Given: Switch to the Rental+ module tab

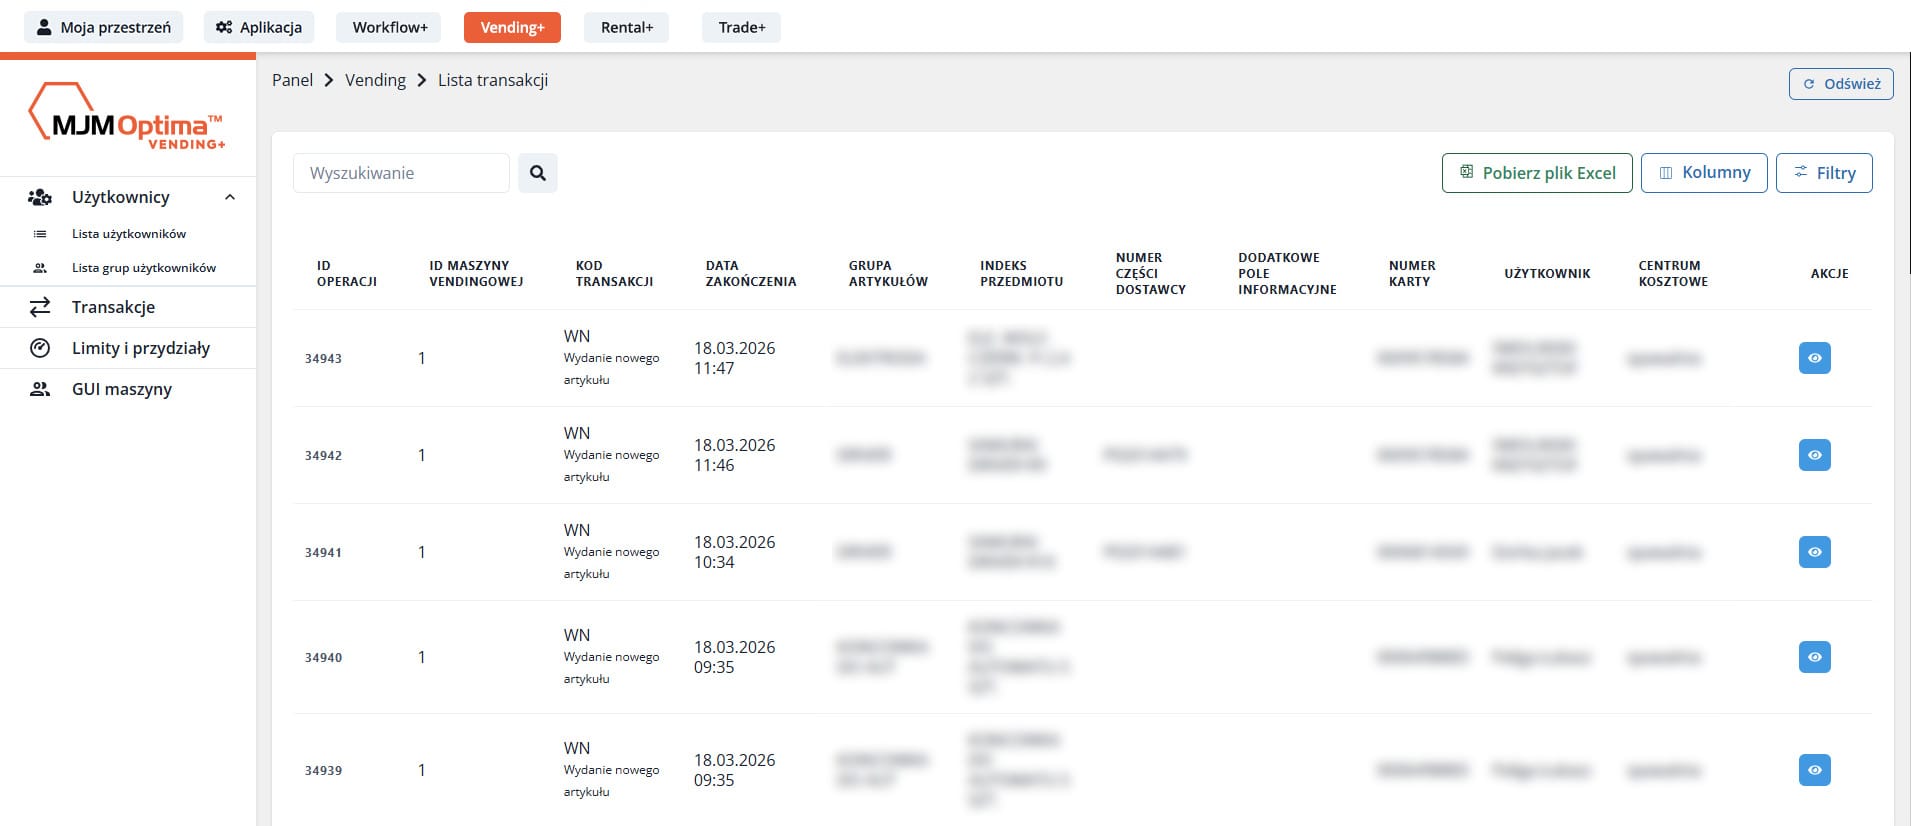Looking at the screenshot, I should [626, 27].
